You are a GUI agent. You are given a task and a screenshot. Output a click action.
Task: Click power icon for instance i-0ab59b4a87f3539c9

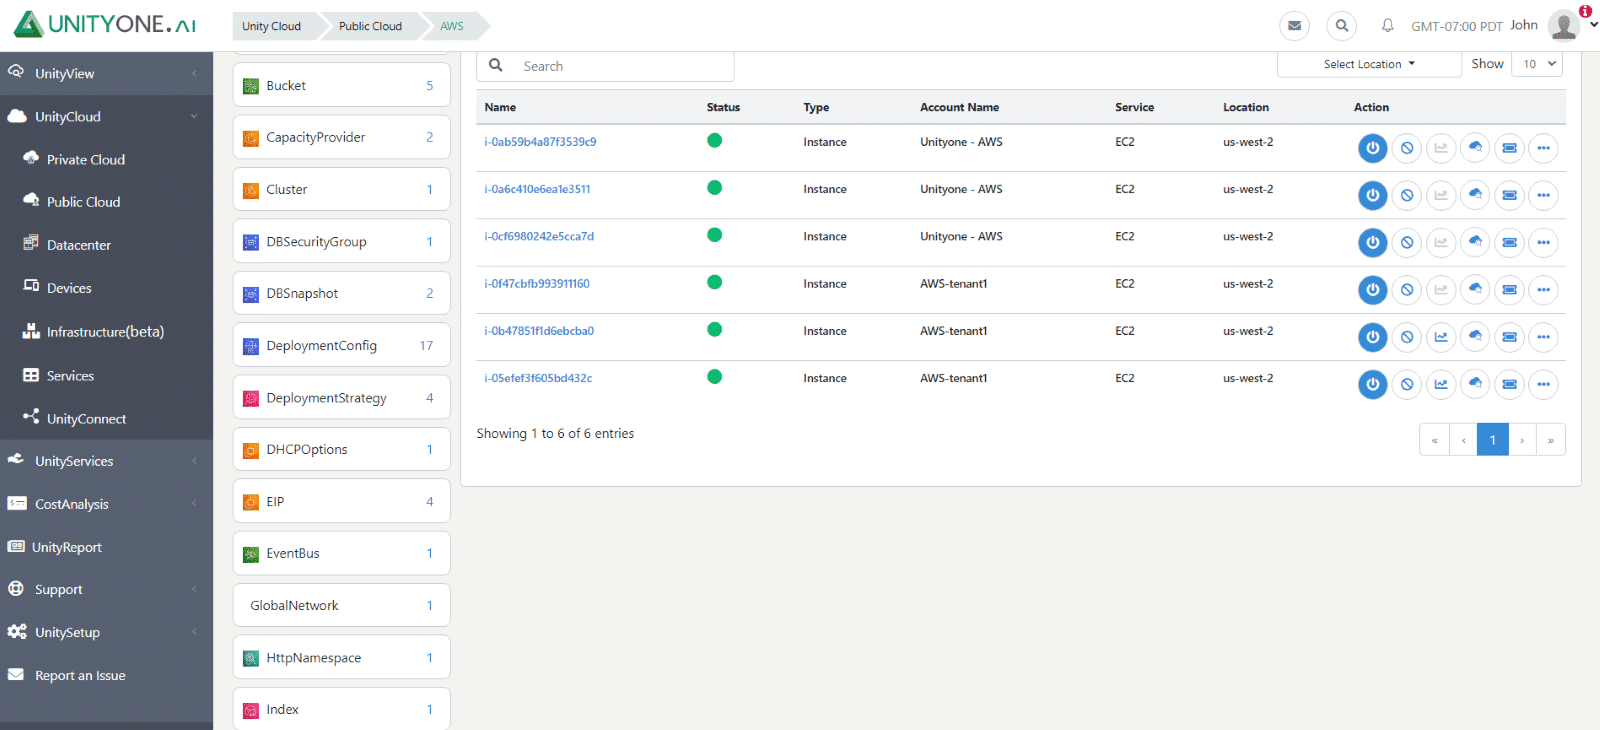[x=1372, y=148]
